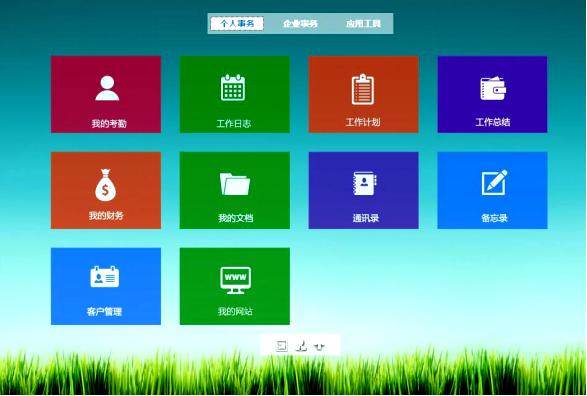Screen dimensions: 587x396
Task: Click the U-shaped icon in bottom bar
Action: point(319,347)
